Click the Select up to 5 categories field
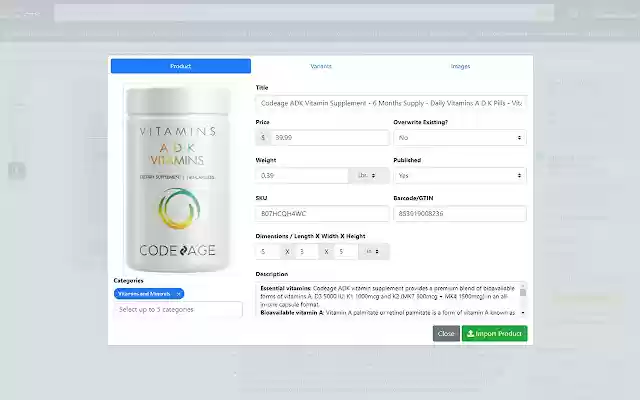 [178, 309]
